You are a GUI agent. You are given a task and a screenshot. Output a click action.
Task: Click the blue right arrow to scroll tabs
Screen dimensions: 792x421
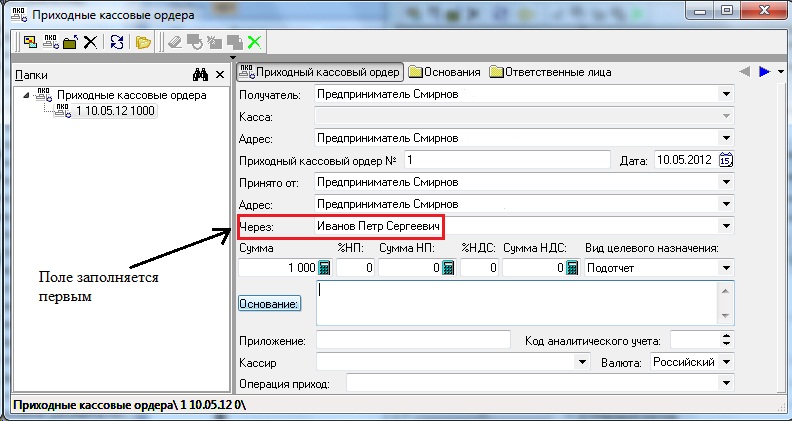pyautogui.click(x=764, y=72)
